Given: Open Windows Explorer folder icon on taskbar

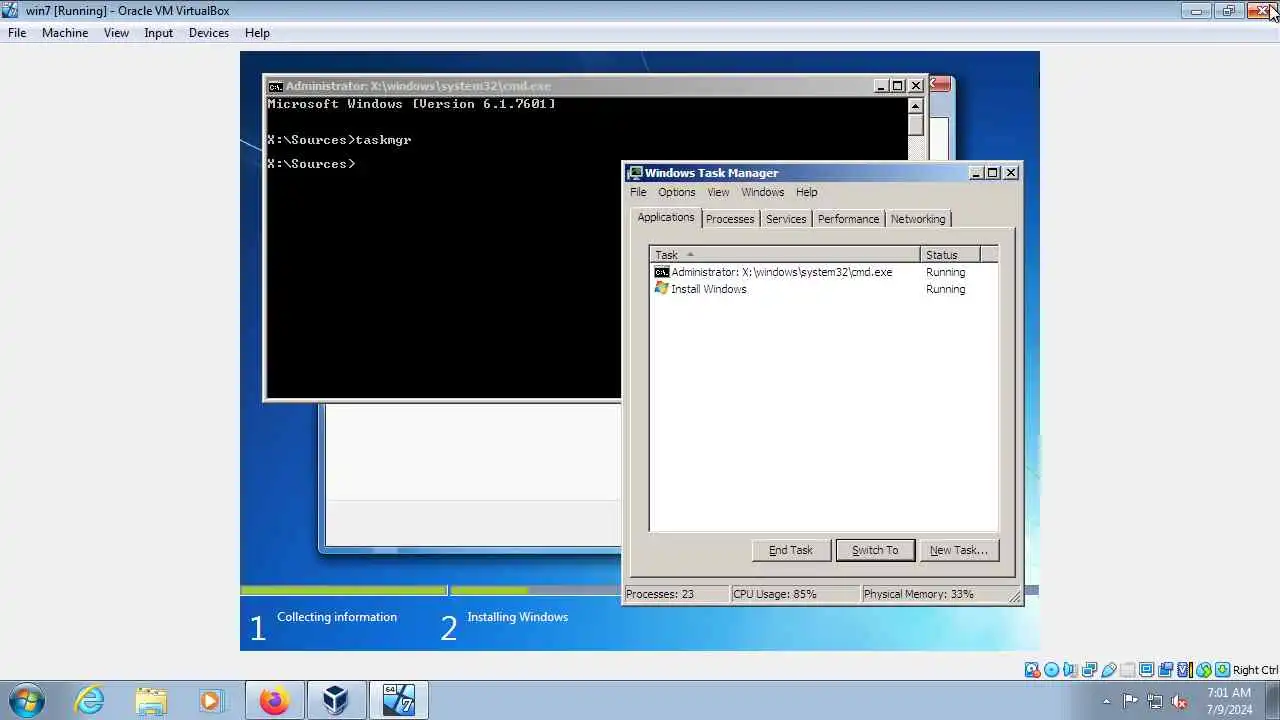Looking at the screenshot, I should click(151, 700).
